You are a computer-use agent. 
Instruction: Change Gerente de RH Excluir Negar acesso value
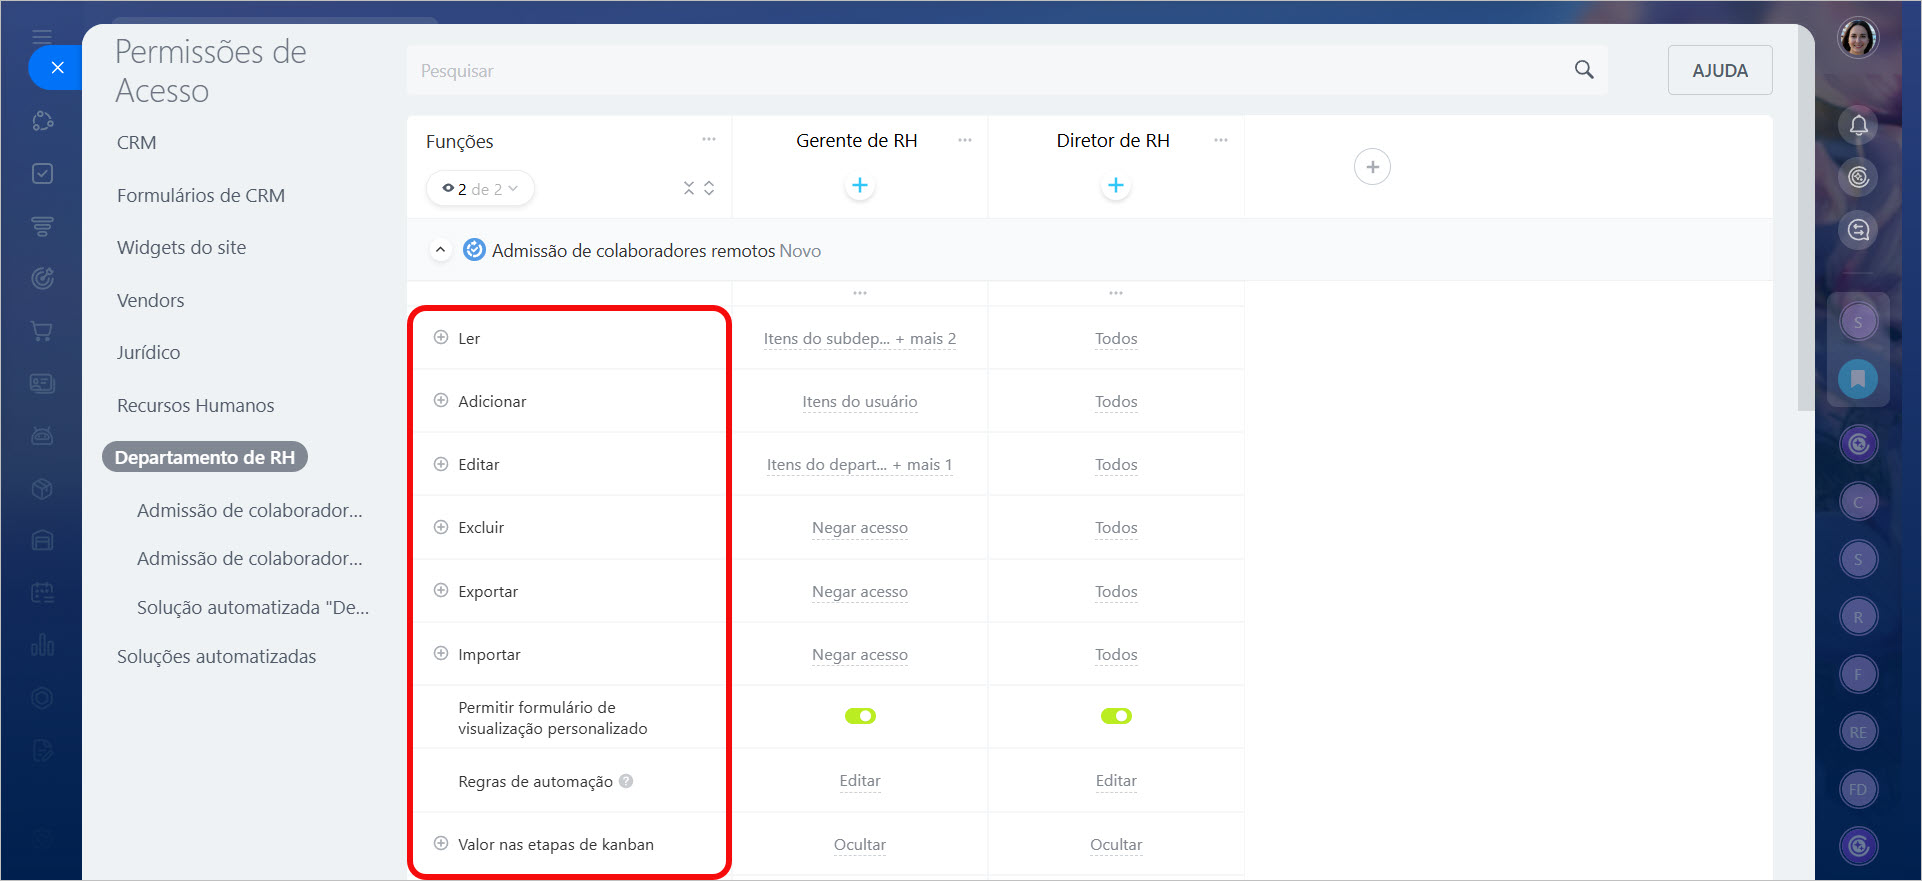click(x=860, y=527)
